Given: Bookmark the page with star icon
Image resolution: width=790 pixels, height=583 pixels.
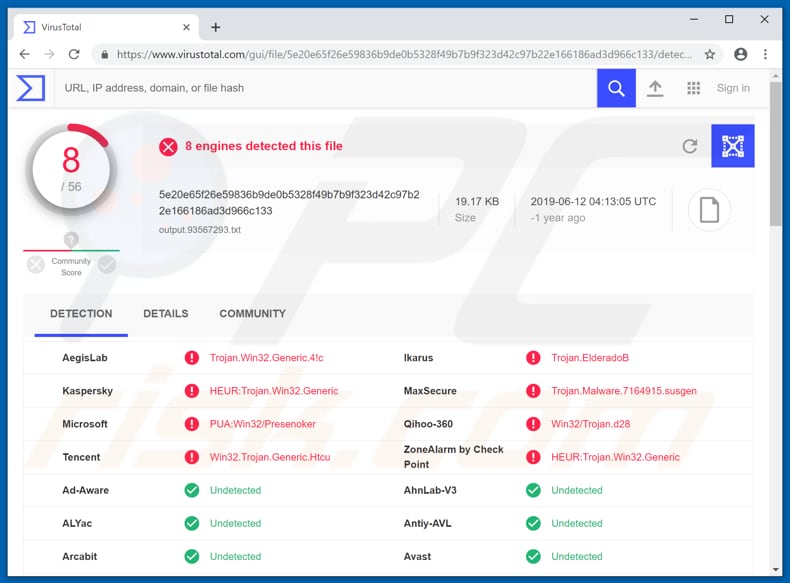Looking at the screenshot, I should pyautogui.click(x=710, y=54).
